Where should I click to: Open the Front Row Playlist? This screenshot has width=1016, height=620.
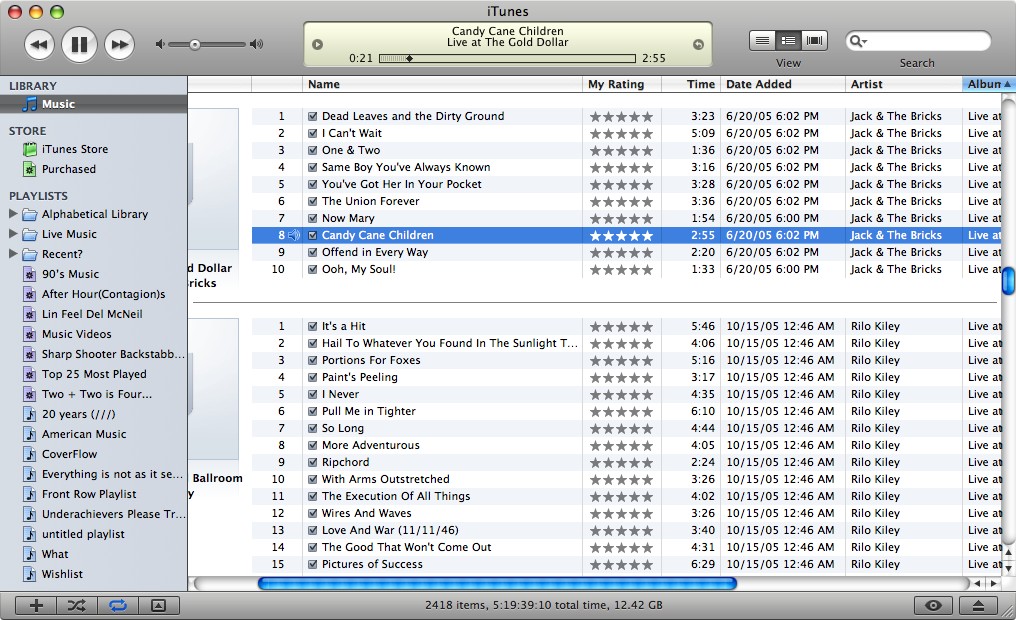(x=89, y=494)
